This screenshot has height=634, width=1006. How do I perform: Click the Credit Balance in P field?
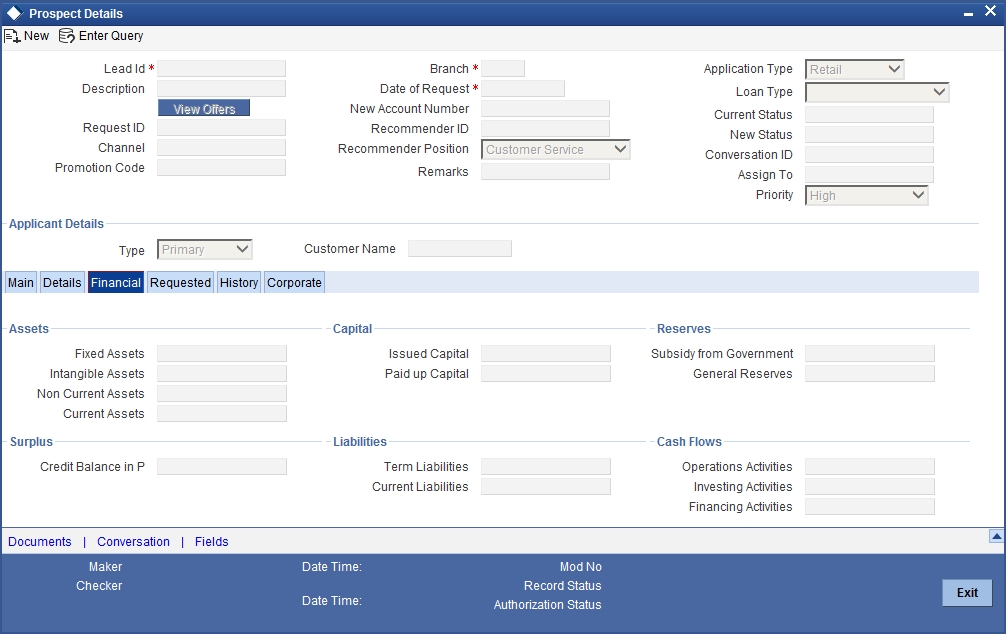[222, 467]
